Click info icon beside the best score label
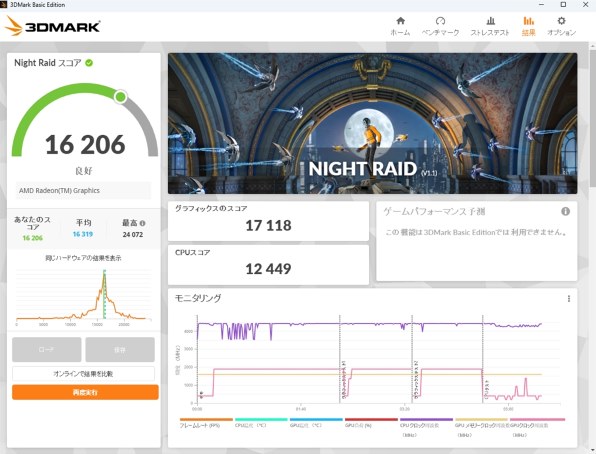The image size is (596, 454). pos(142,223)
